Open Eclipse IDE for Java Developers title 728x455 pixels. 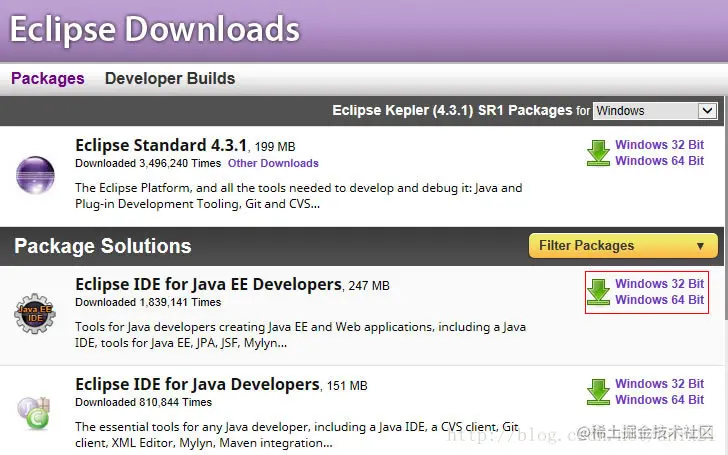(197, 384)
